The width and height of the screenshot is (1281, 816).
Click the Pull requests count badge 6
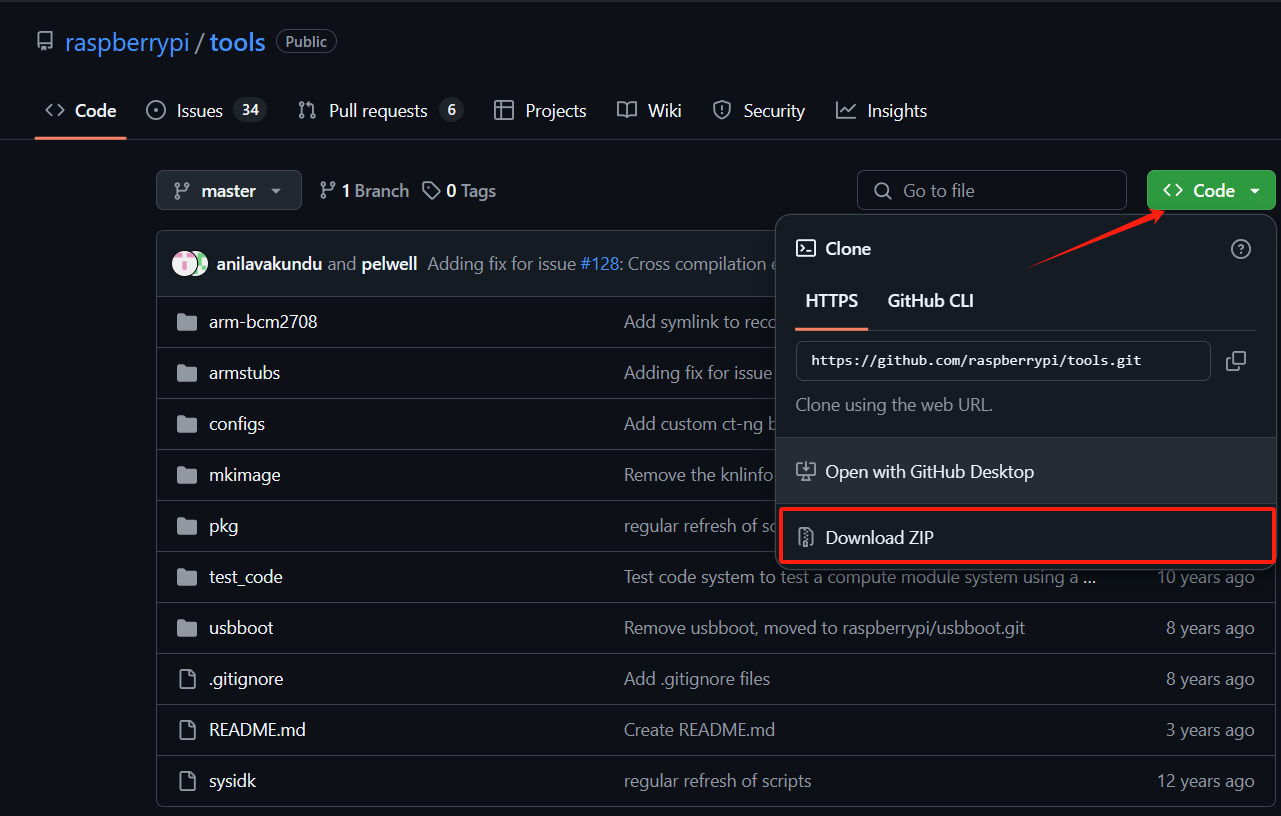coord(451,110)
